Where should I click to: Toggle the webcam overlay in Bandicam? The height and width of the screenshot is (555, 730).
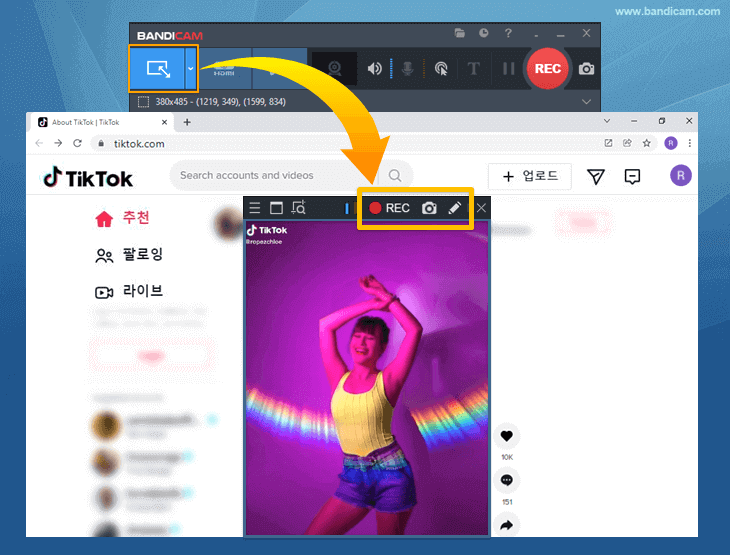point(334,69)
